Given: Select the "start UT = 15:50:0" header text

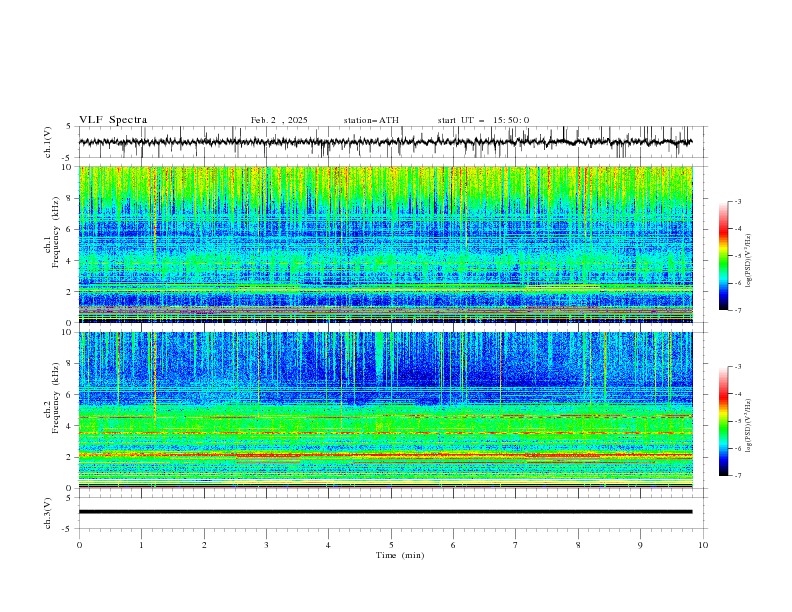Looking at the screenshot, I should pyautogui.click(x=483, y=120).
